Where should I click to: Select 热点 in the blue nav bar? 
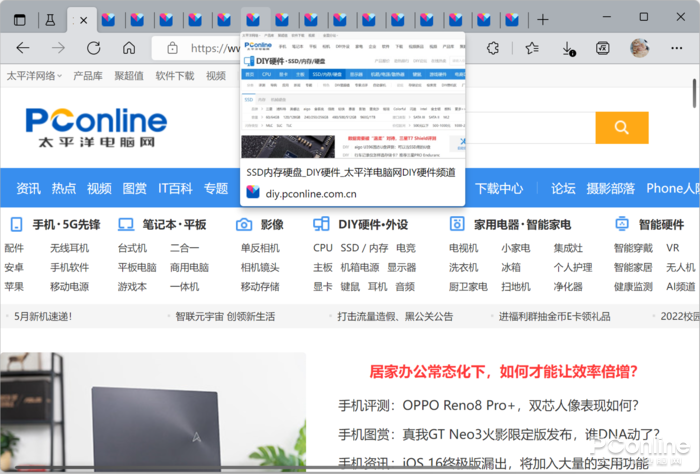(64, 188)
